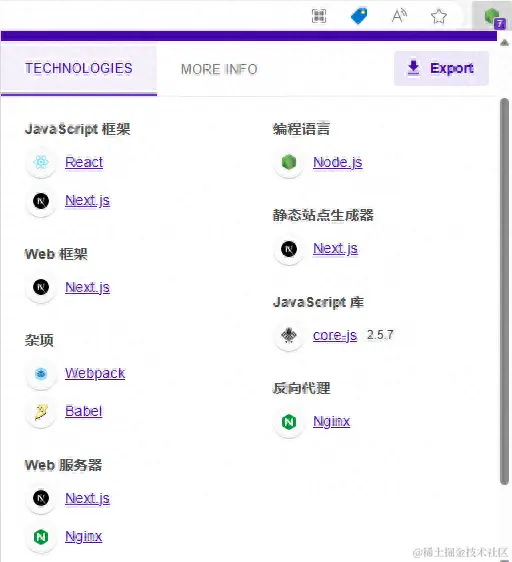Click the Nginx icon under Web 服务器
The height and width of the screenshot is (562, 512).
point(41,537)
